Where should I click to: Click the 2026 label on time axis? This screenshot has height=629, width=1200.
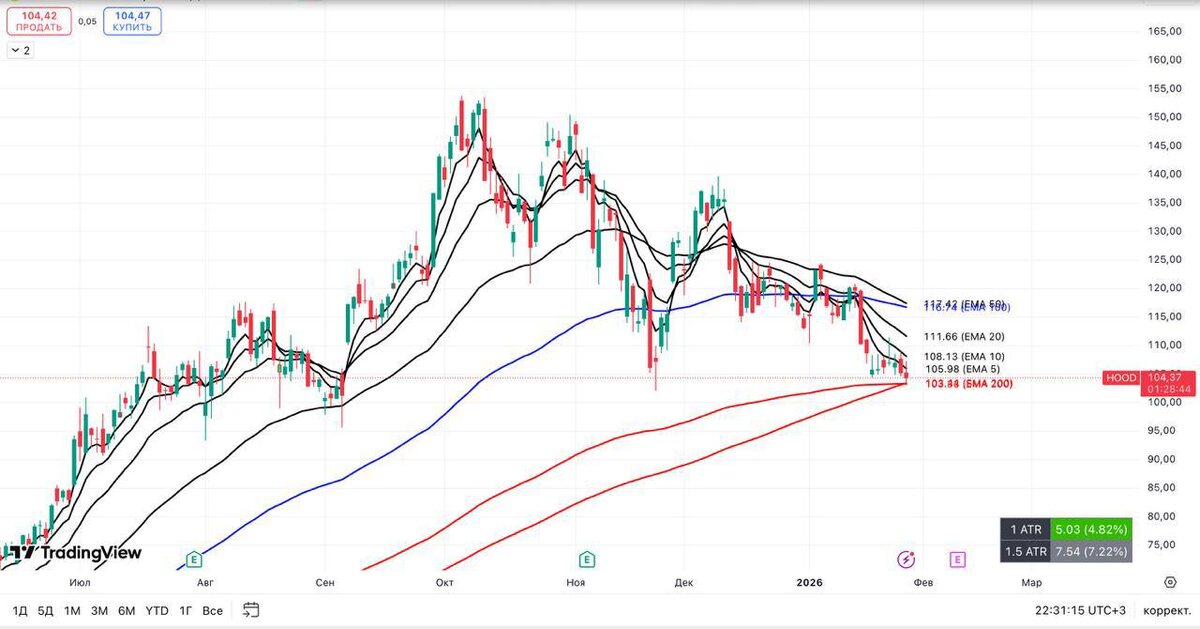click(807, 582)
